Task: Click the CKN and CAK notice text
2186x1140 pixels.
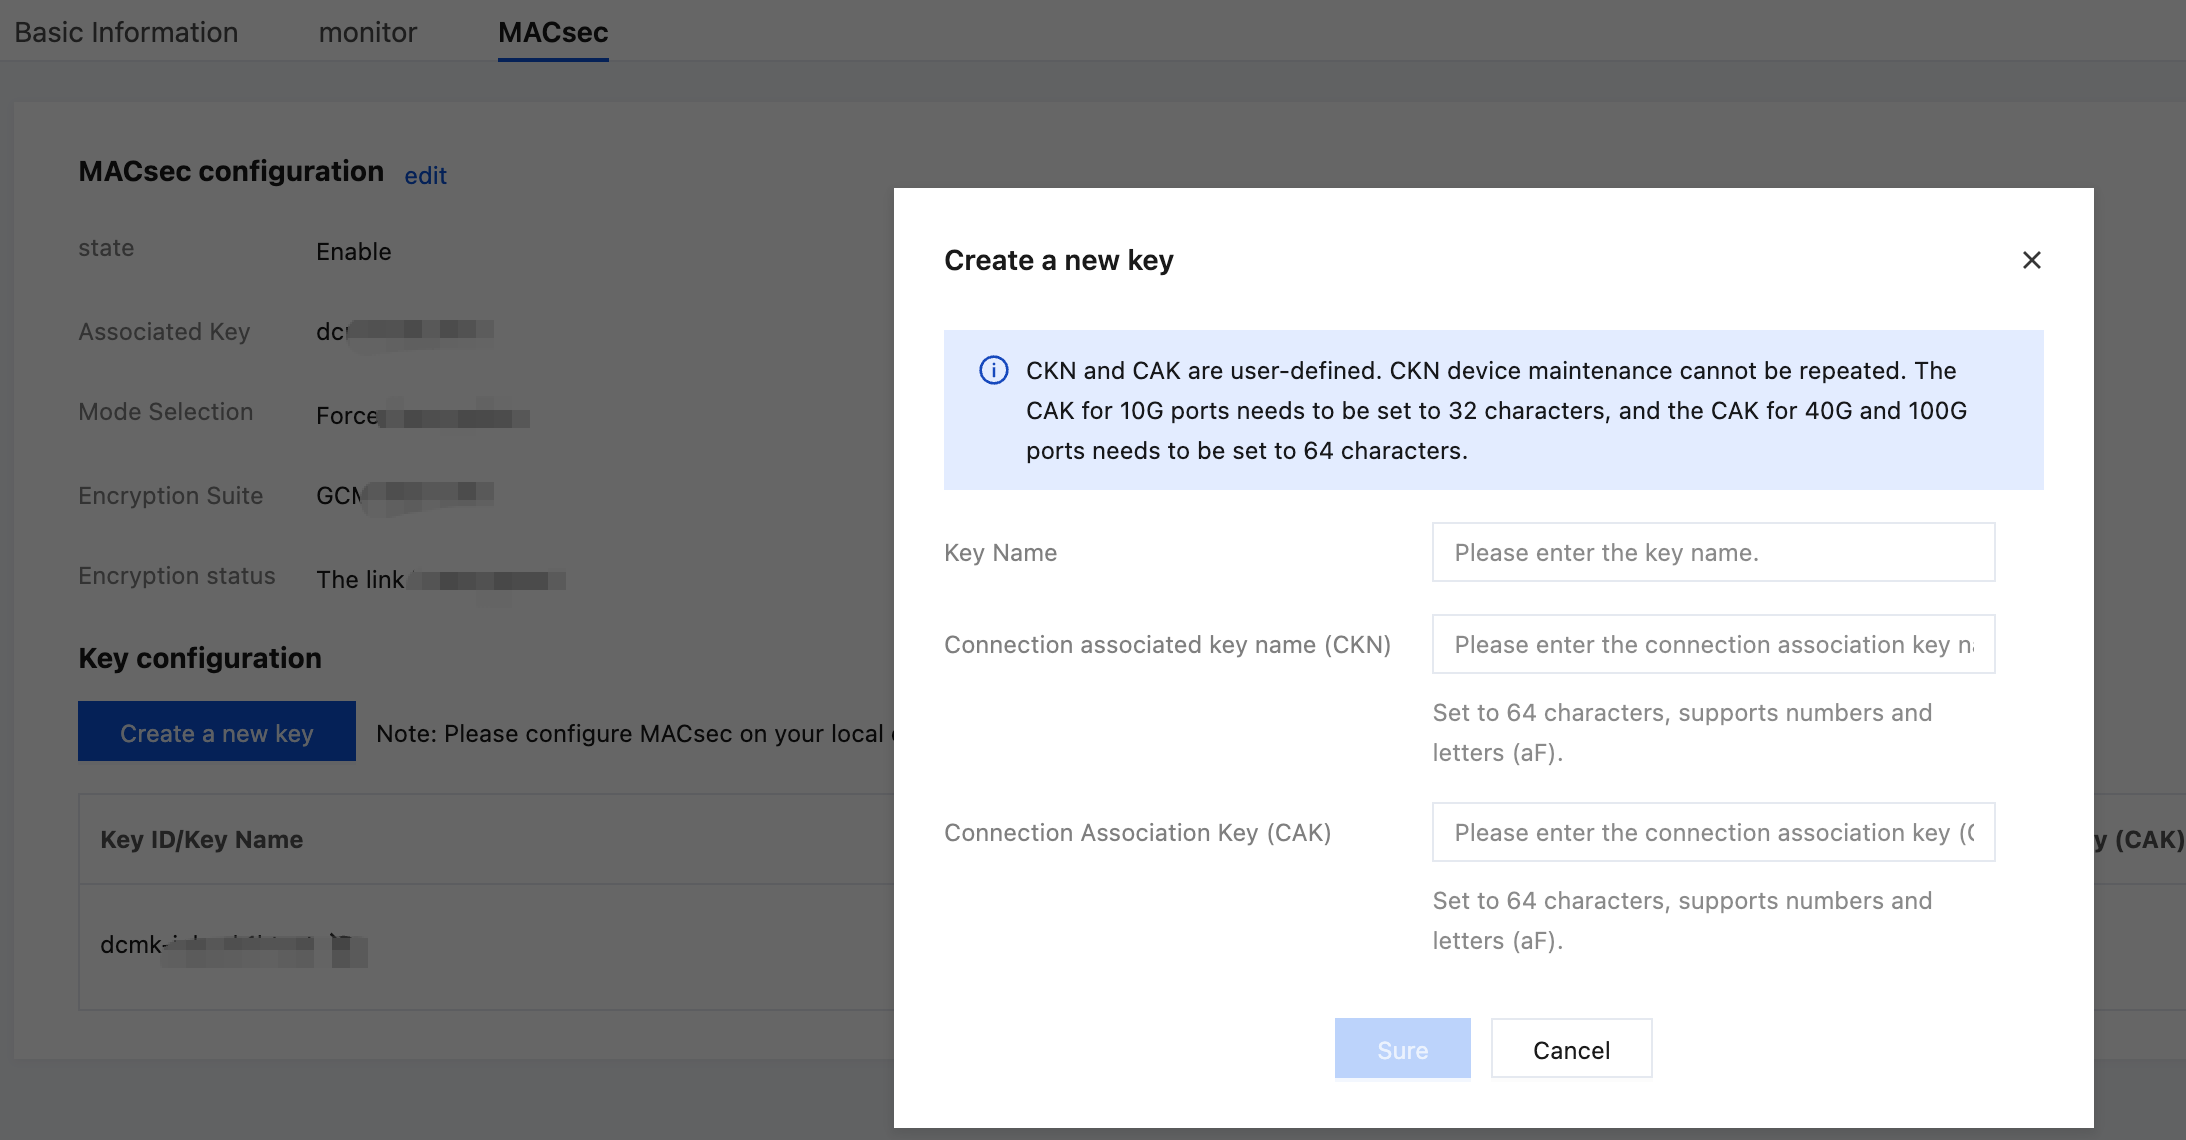Action: coord(1495,411)
